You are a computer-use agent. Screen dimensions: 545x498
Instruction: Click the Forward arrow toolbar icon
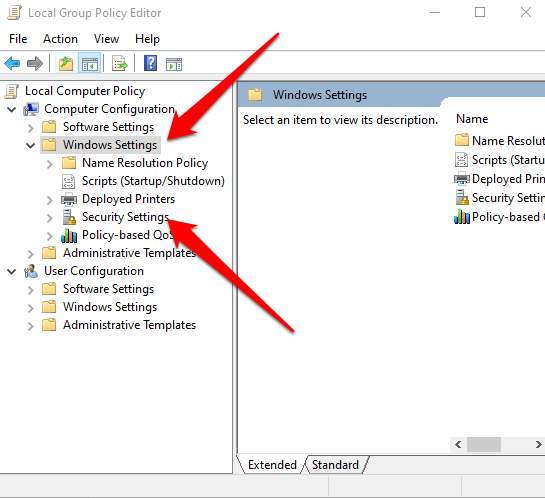[34, 64]
